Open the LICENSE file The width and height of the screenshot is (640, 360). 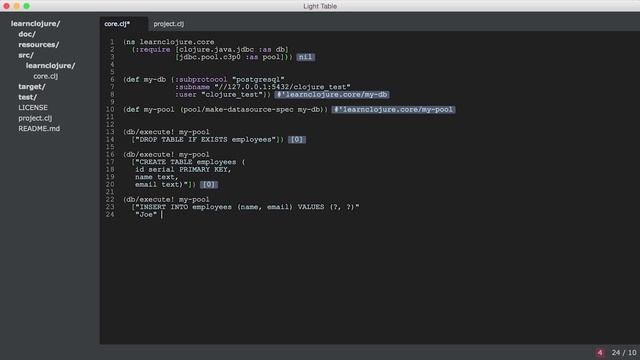(x=33, y=107)
